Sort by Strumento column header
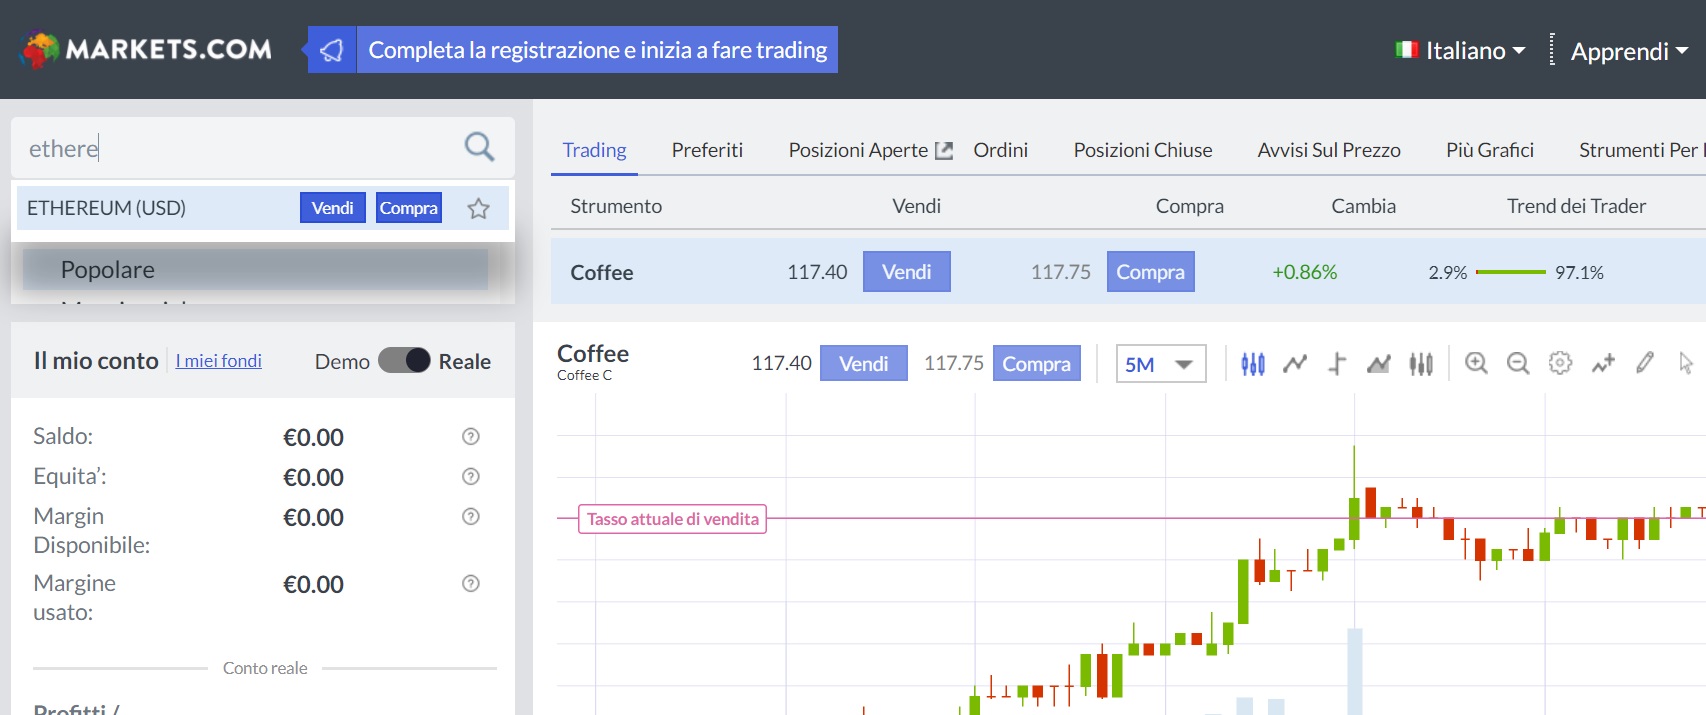The height and width of the screenshot is (715, 1706). pos(616,206)
